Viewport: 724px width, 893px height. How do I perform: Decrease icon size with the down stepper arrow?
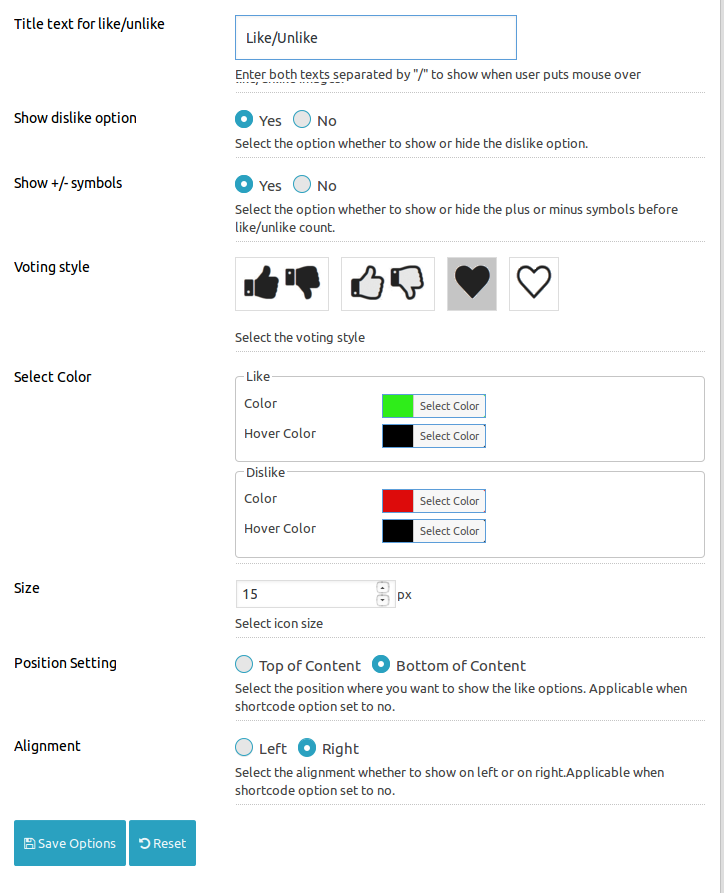pos(383,600)
